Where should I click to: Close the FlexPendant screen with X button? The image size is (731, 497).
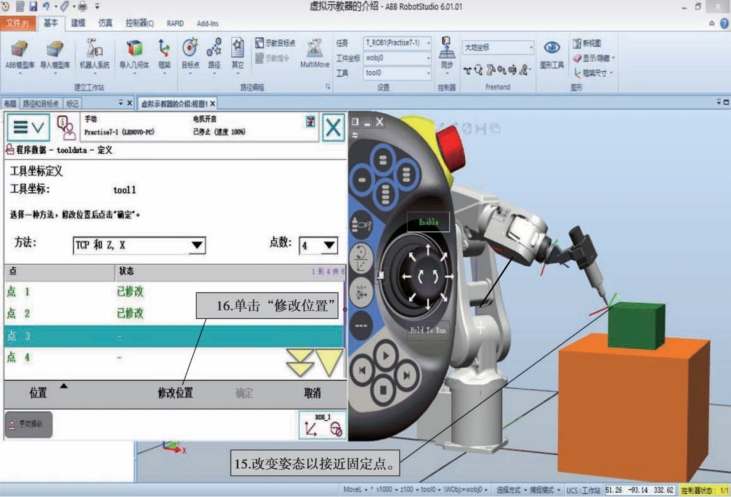point(333,127)
